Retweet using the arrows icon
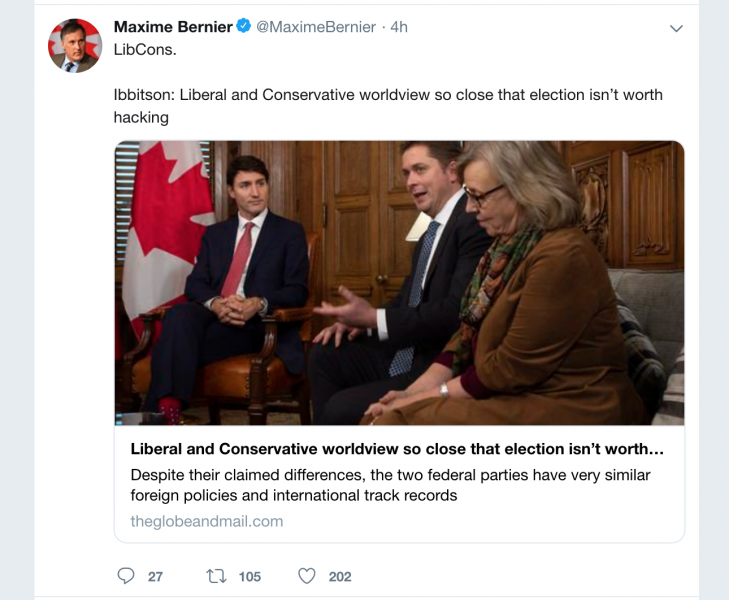 click(x=215, y=576)
